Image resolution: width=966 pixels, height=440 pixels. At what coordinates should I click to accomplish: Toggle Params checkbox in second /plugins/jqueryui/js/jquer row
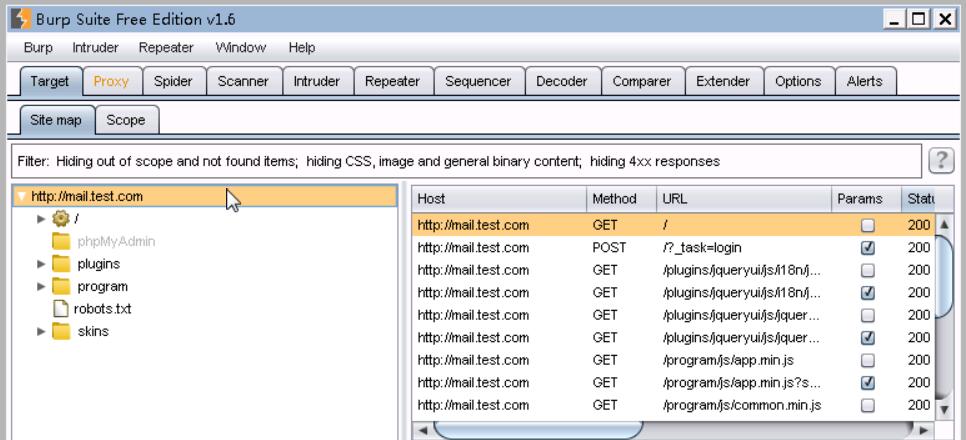[867, 338]
